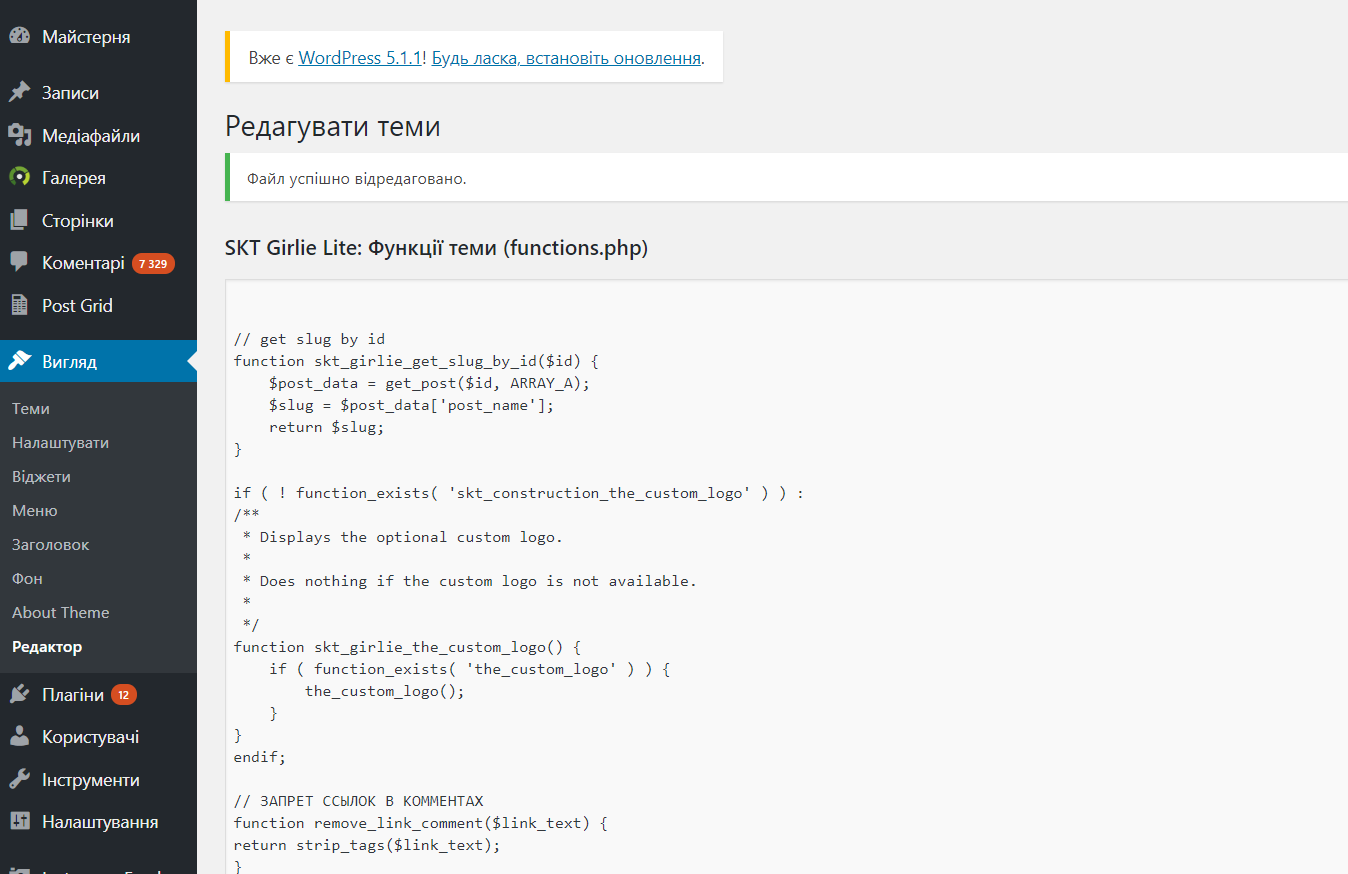Click the skt_girlie_get_slug_by_id function line
Viewport: 1348px width, 874px height.
click(x=416, y=361)
